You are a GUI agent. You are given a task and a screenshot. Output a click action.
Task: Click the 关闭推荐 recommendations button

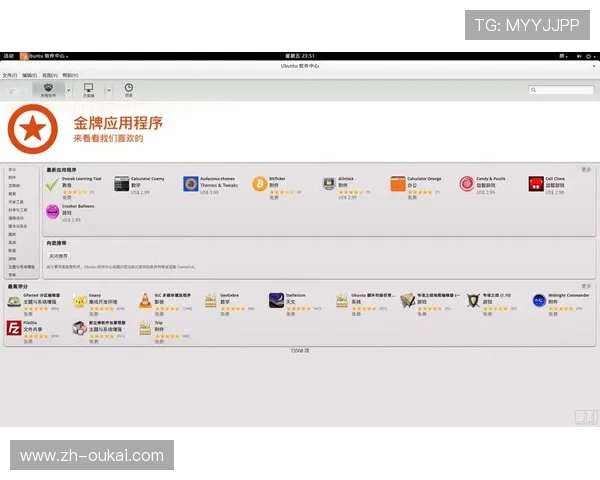[58, 256]
